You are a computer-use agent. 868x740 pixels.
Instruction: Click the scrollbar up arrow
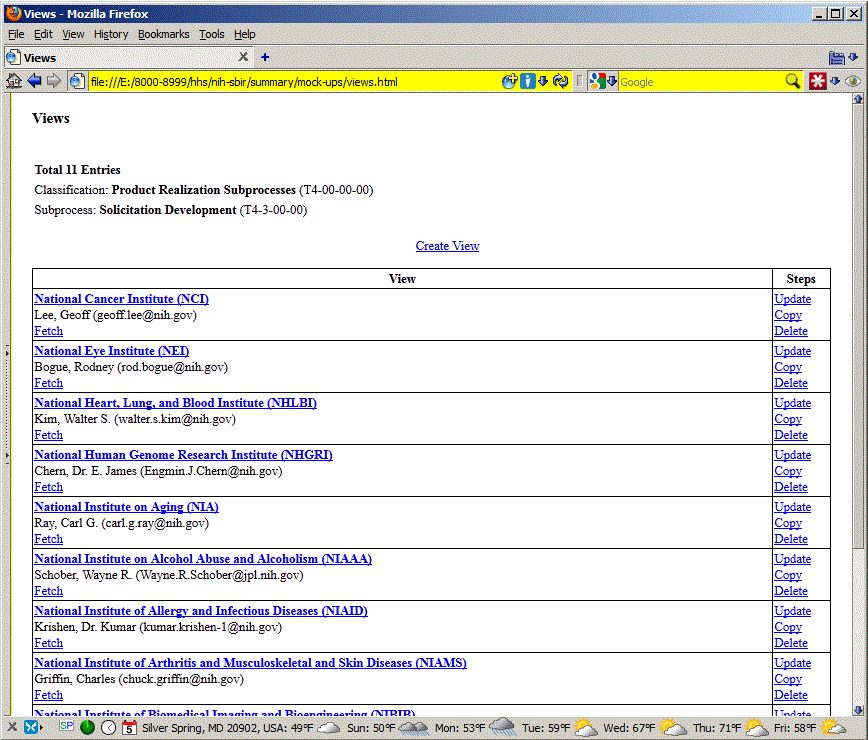tap(858, 99)
